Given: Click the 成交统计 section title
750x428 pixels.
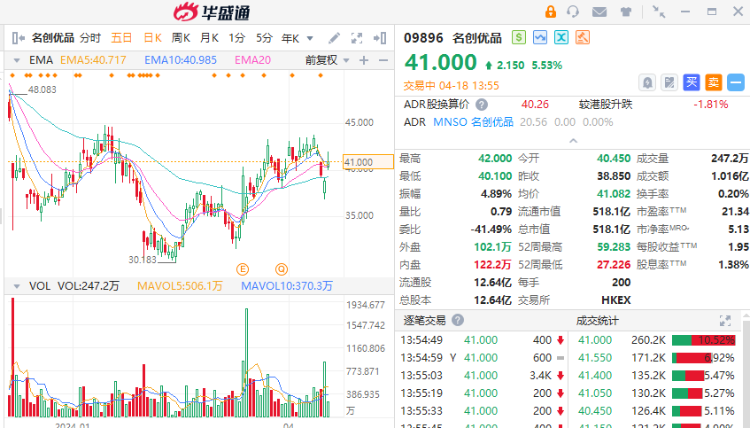Looking at the screenshot, I should tap(597, 320).
